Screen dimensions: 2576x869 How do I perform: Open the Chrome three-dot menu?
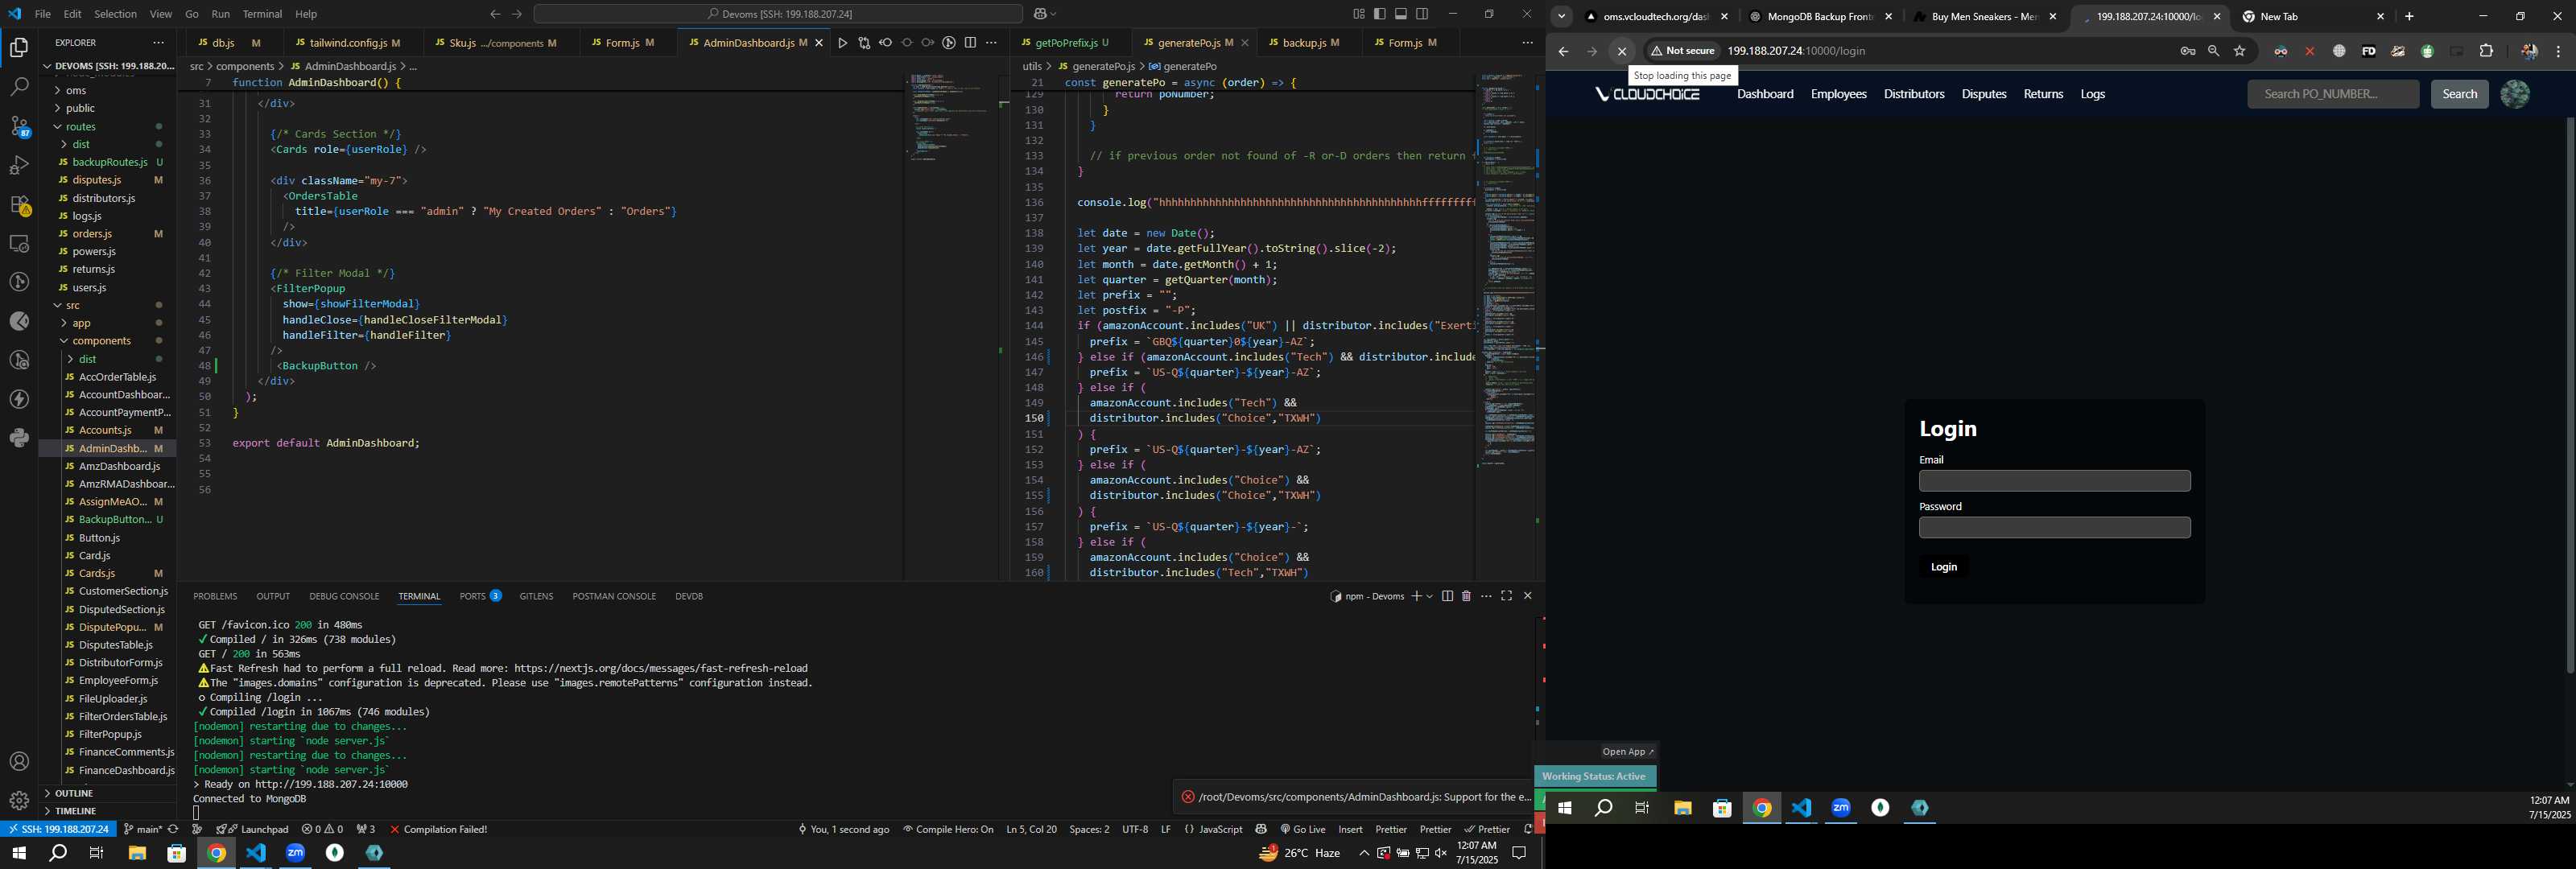tap(2558, 51)
